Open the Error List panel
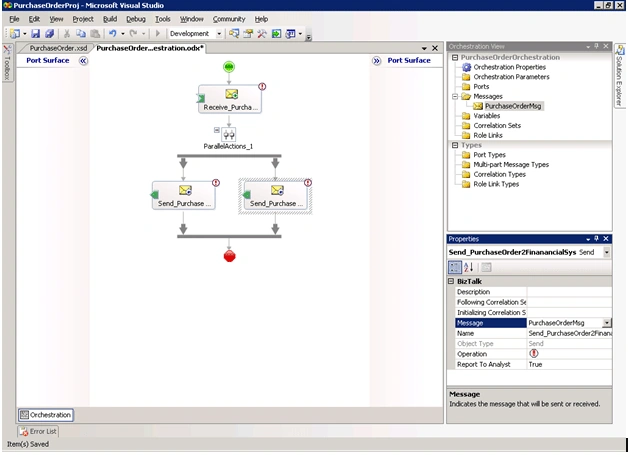The image size is (628, 455). (38, 431)
